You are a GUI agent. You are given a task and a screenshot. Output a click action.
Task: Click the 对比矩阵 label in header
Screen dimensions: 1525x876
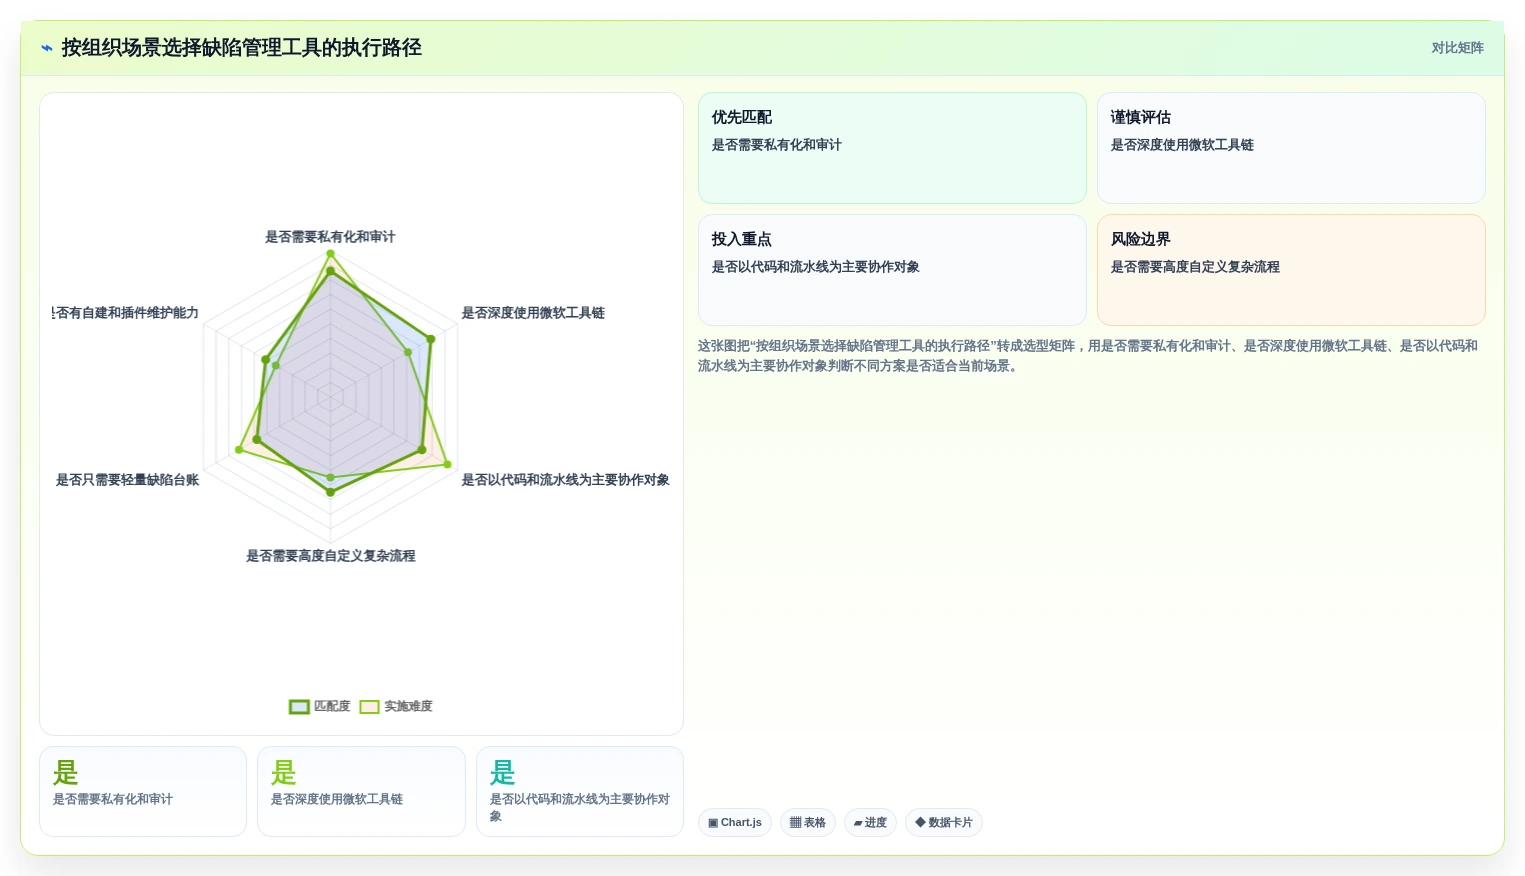(x=1457, y=48)
